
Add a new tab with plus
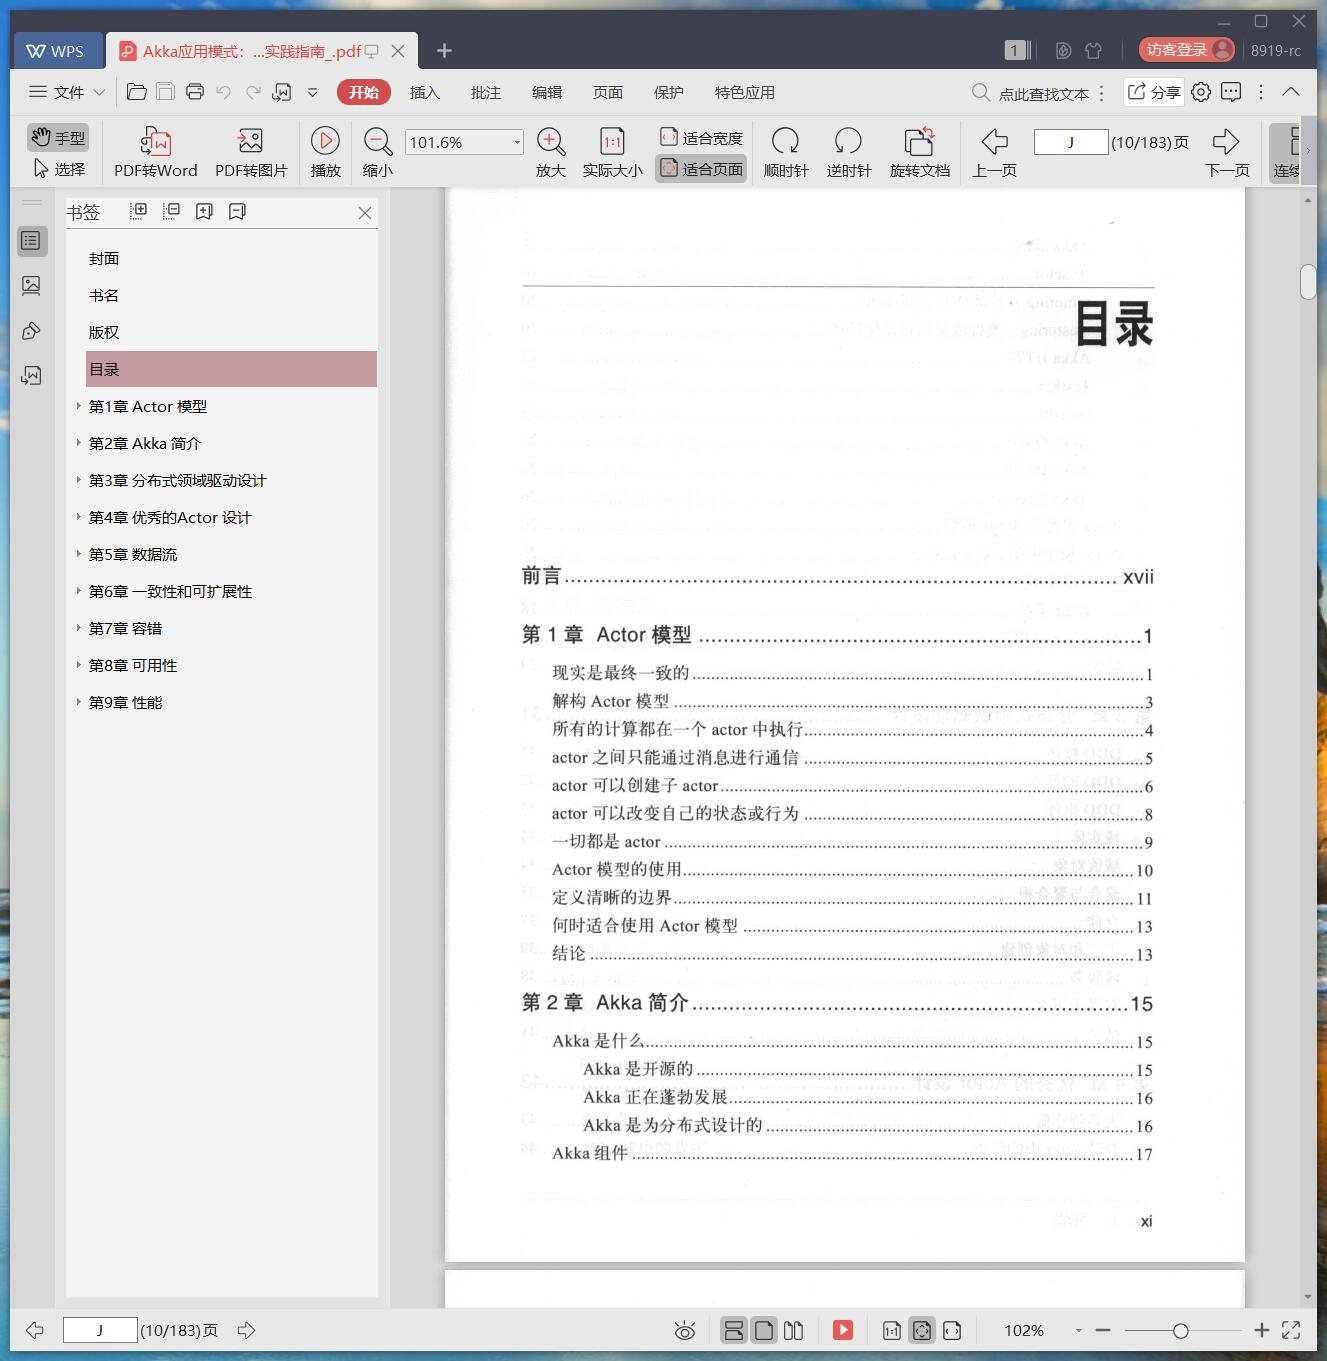click(445, 50)
